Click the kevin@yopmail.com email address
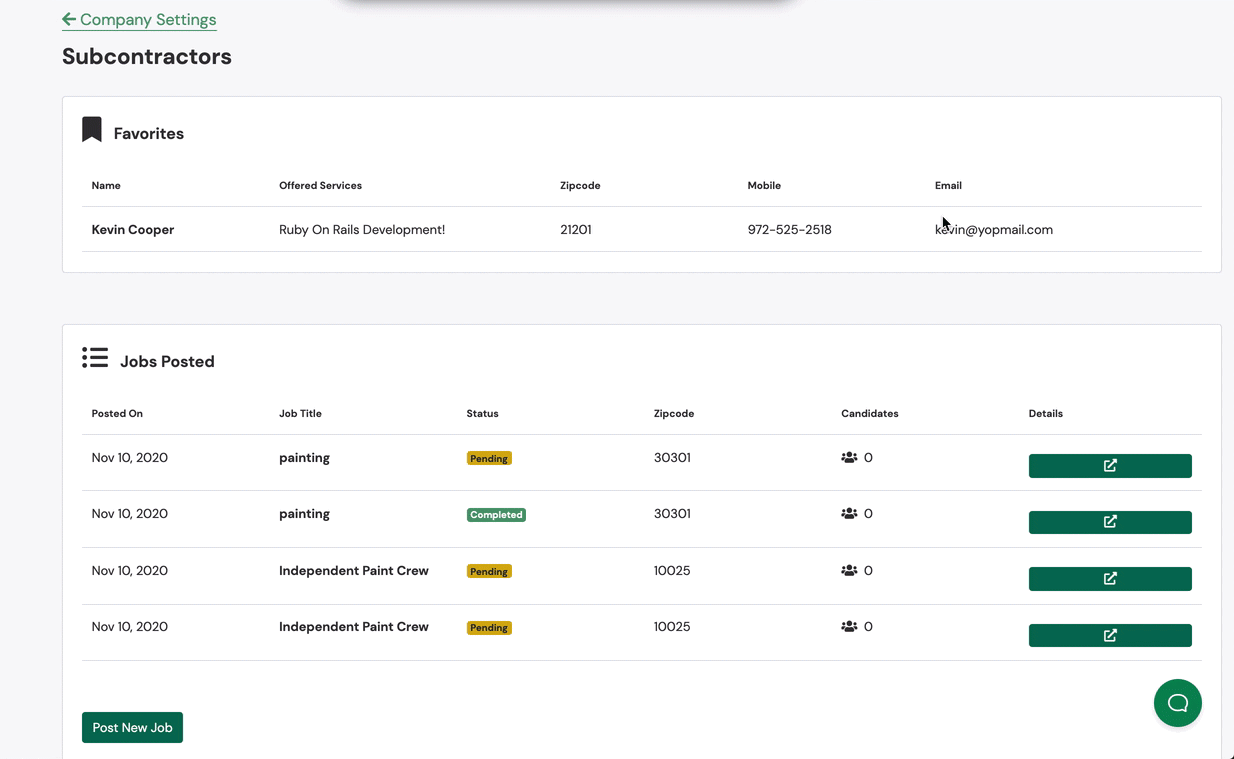Viewport: 1234px width, 759px height. pos(994,230)
